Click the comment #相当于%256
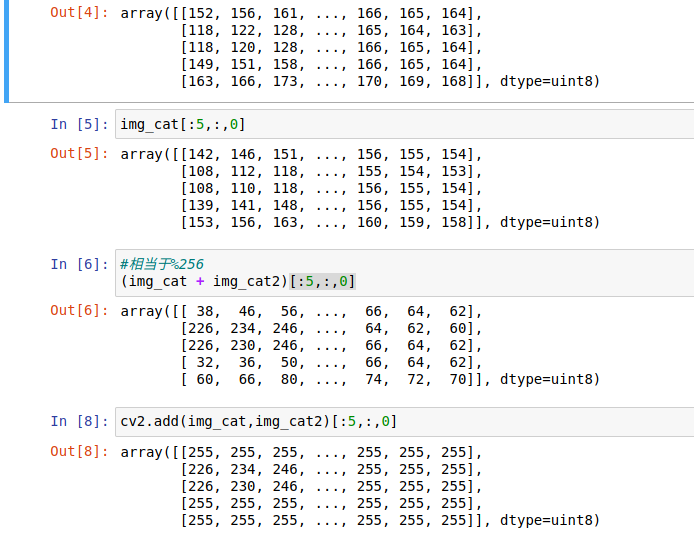The height and width of the screenshot is (552, 694). click(162, 264)
